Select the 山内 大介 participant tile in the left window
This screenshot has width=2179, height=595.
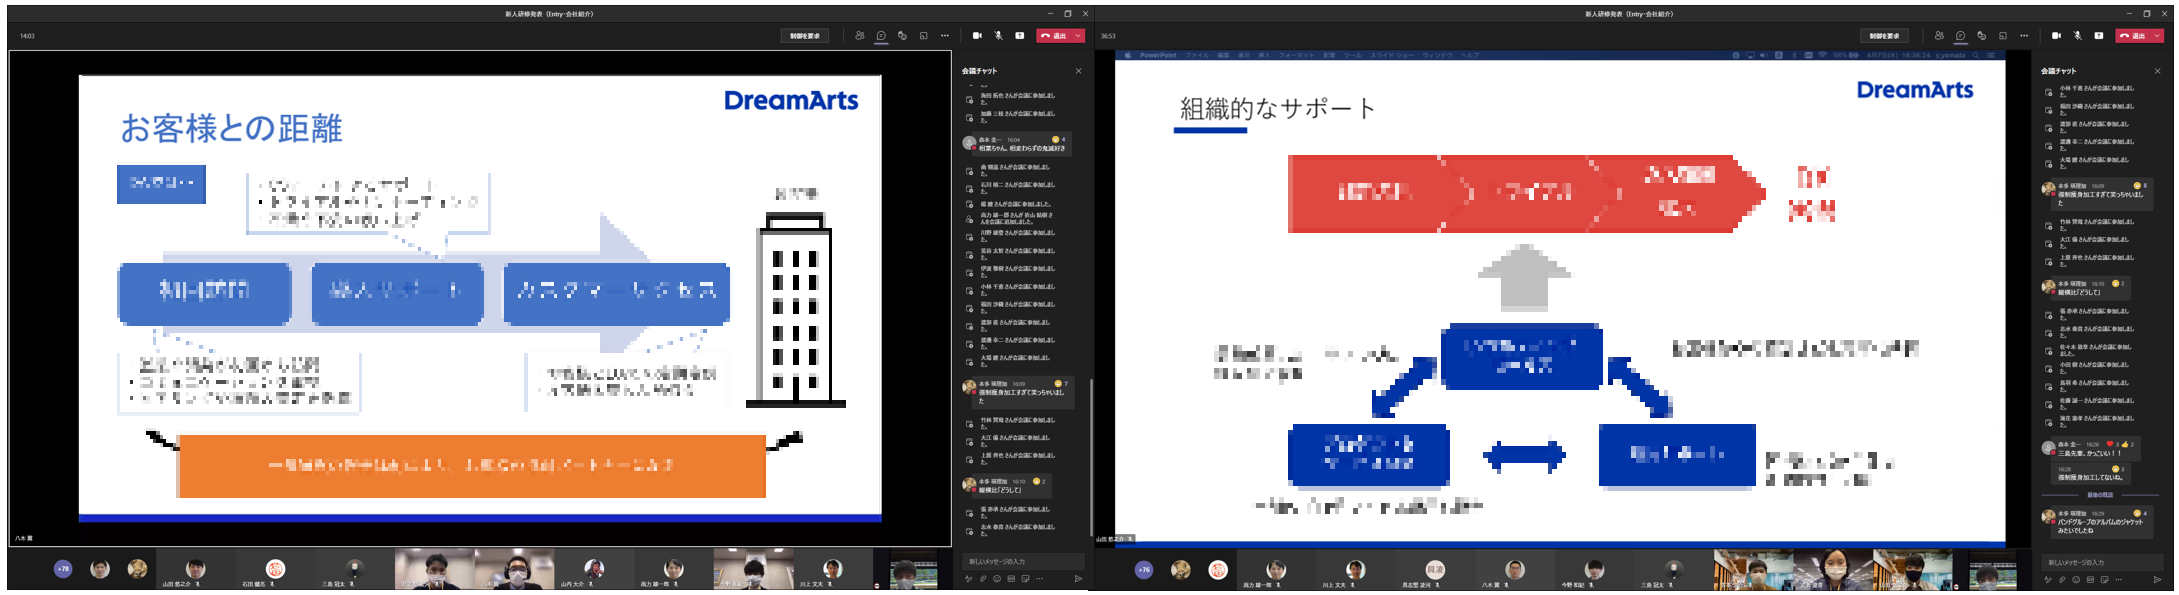594,570
